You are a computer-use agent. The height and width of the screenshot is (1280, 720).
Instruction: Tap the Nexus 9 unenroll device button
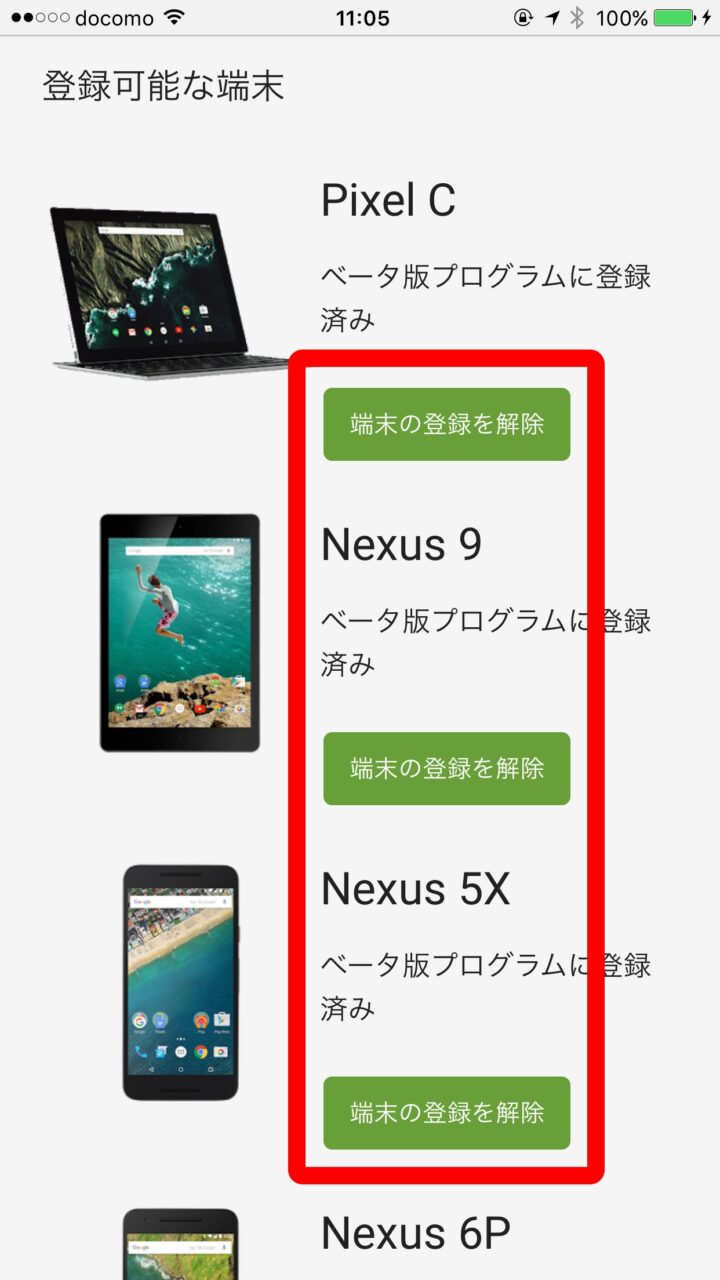[446, 768]
